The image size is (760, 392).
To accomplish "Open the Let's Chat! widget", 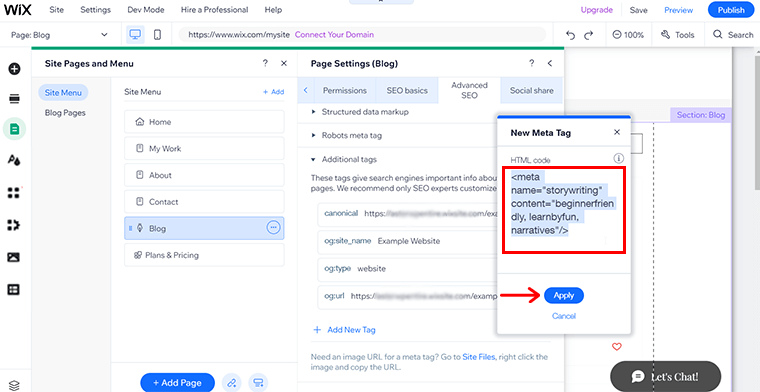I will pyautogui.click(x=665, y=376).
